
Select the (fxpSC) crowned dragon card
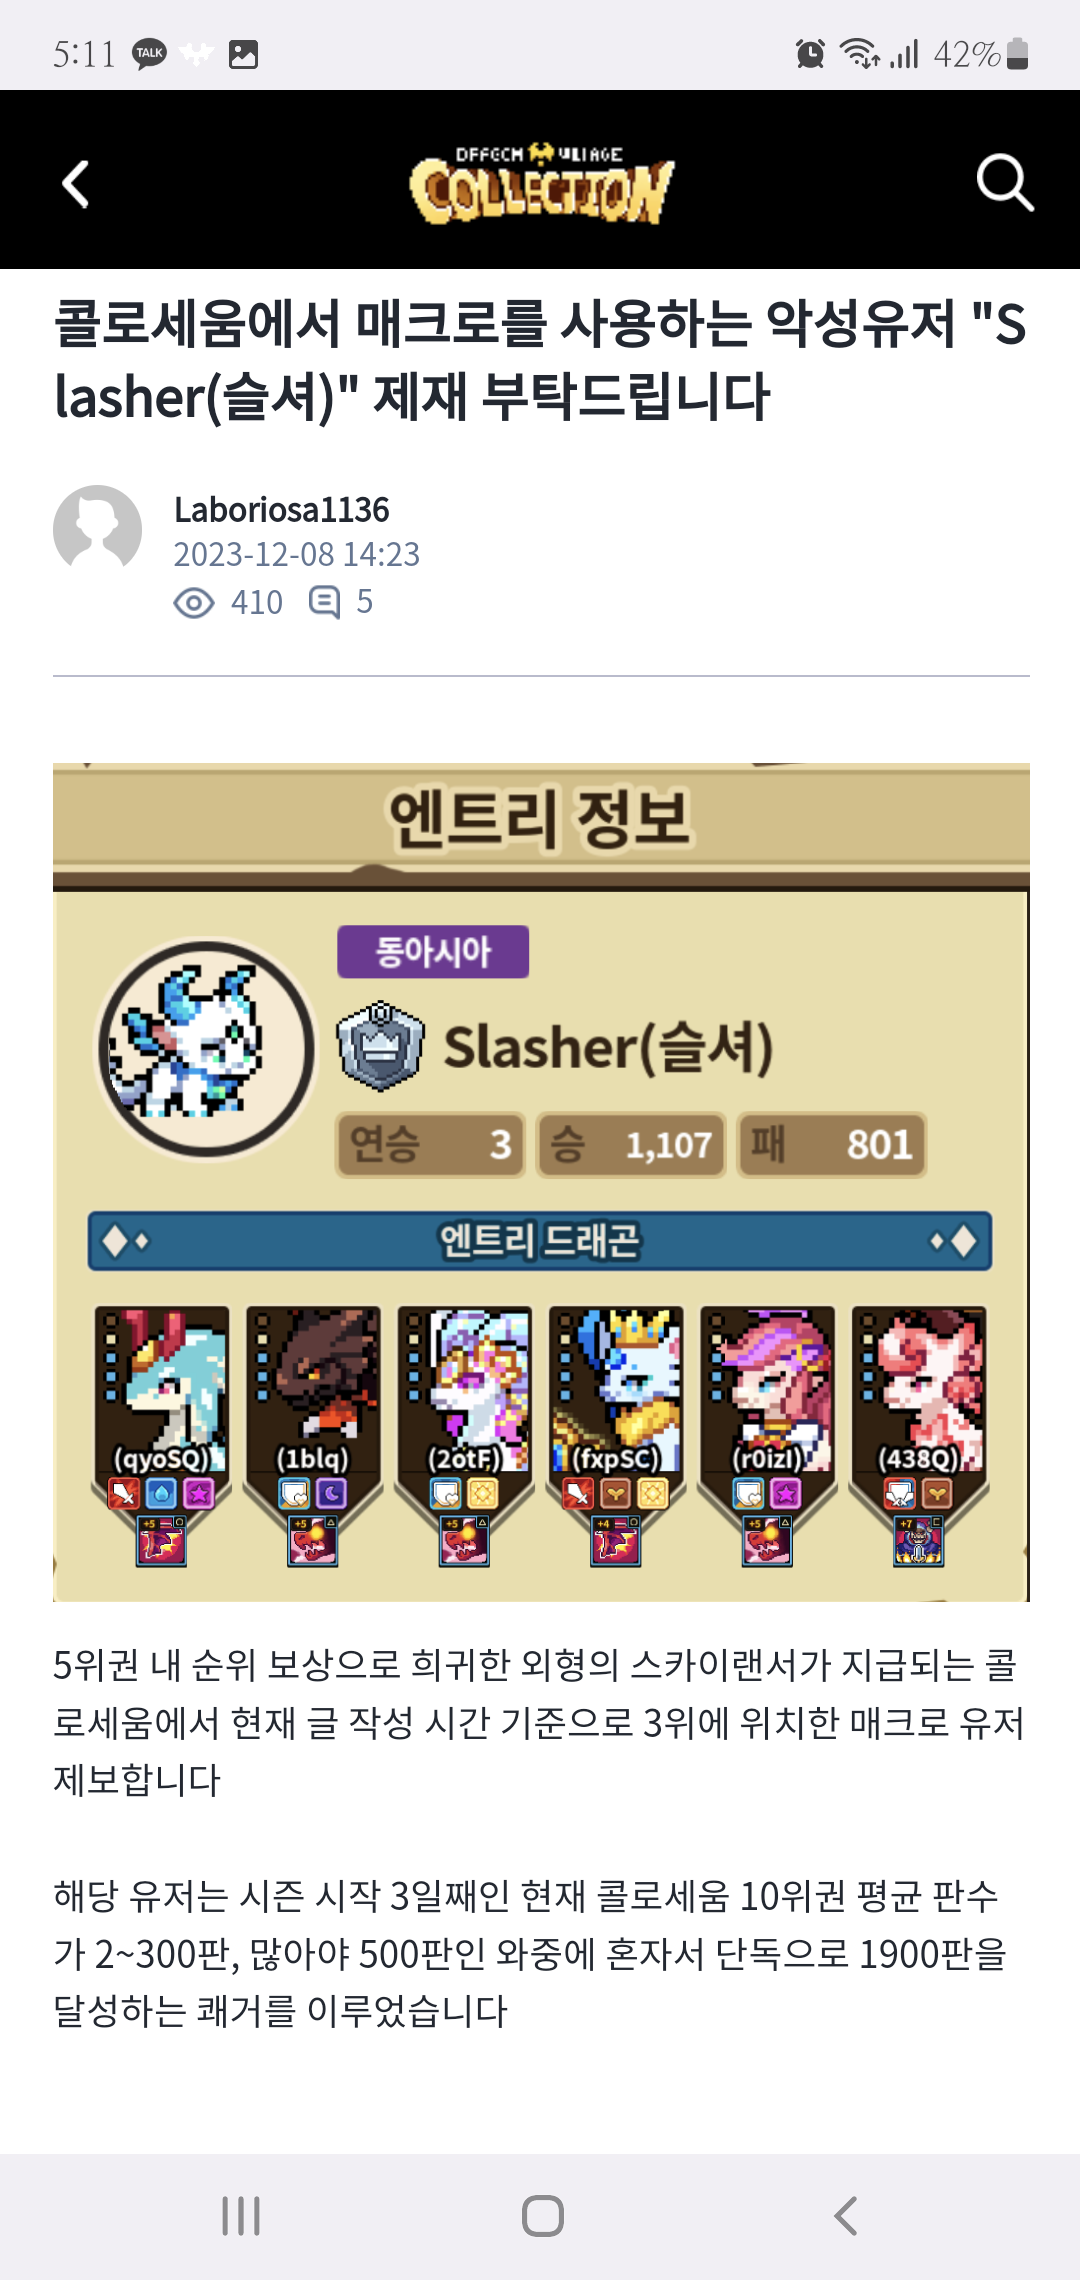[x=616, y=1436]
